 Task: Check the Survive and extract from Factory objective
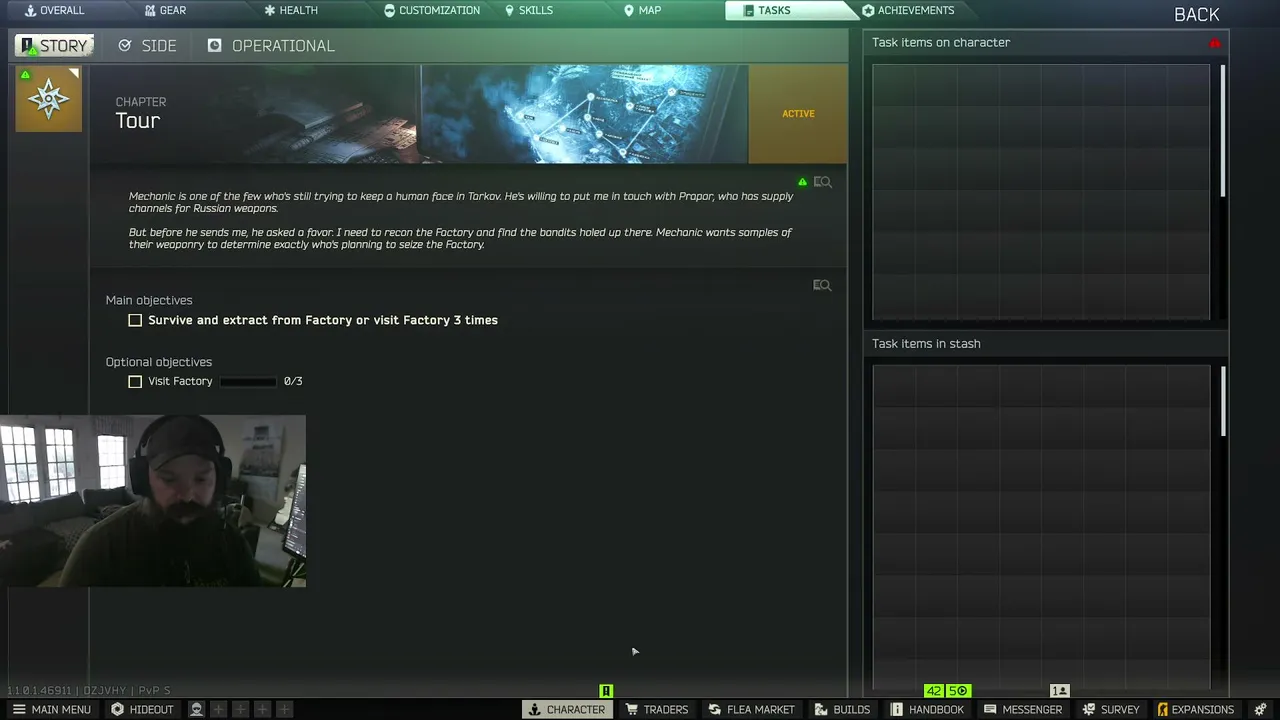pyautogui.click(x=135, y=320)
